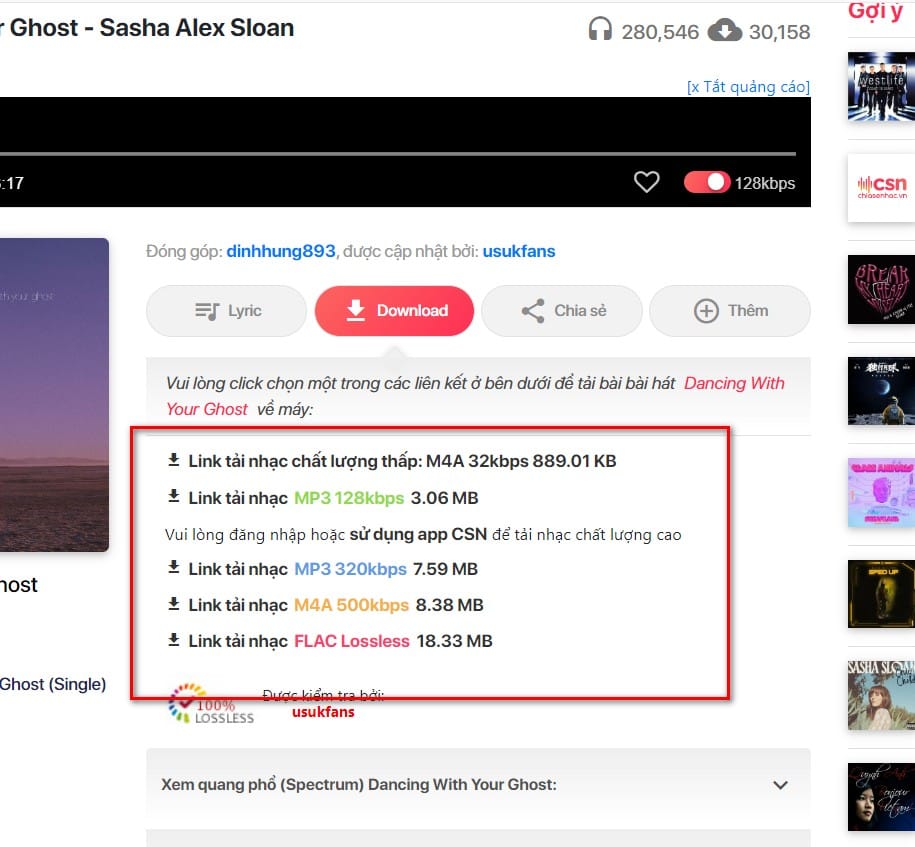
Task: Click the headphones listen count icon
Action: click(x=600, y=30)
